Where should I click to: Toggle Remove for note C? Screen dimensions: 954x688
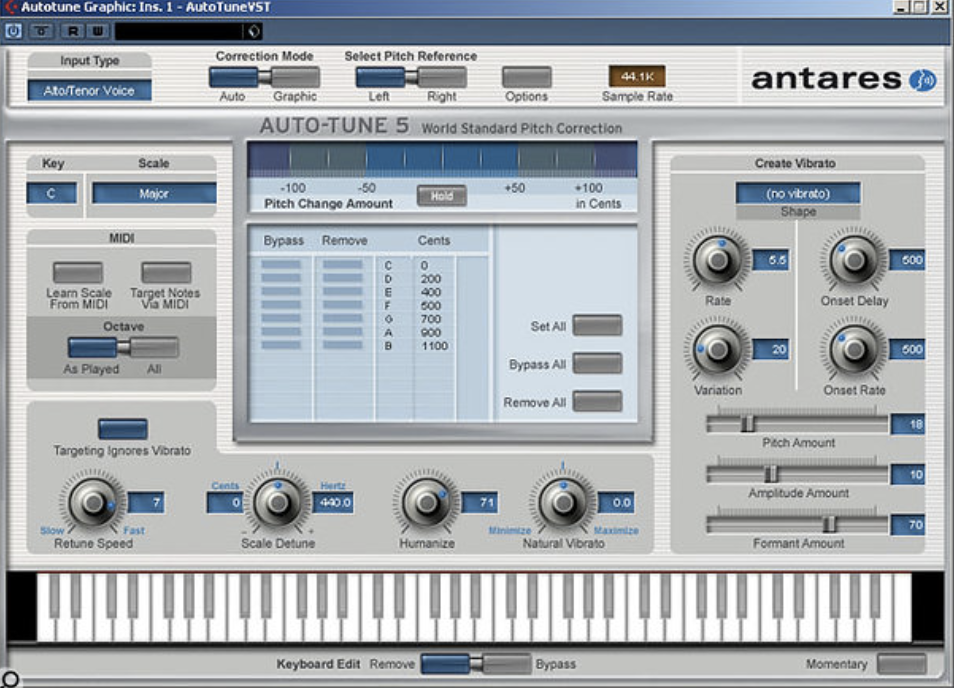tap(343, 265)
